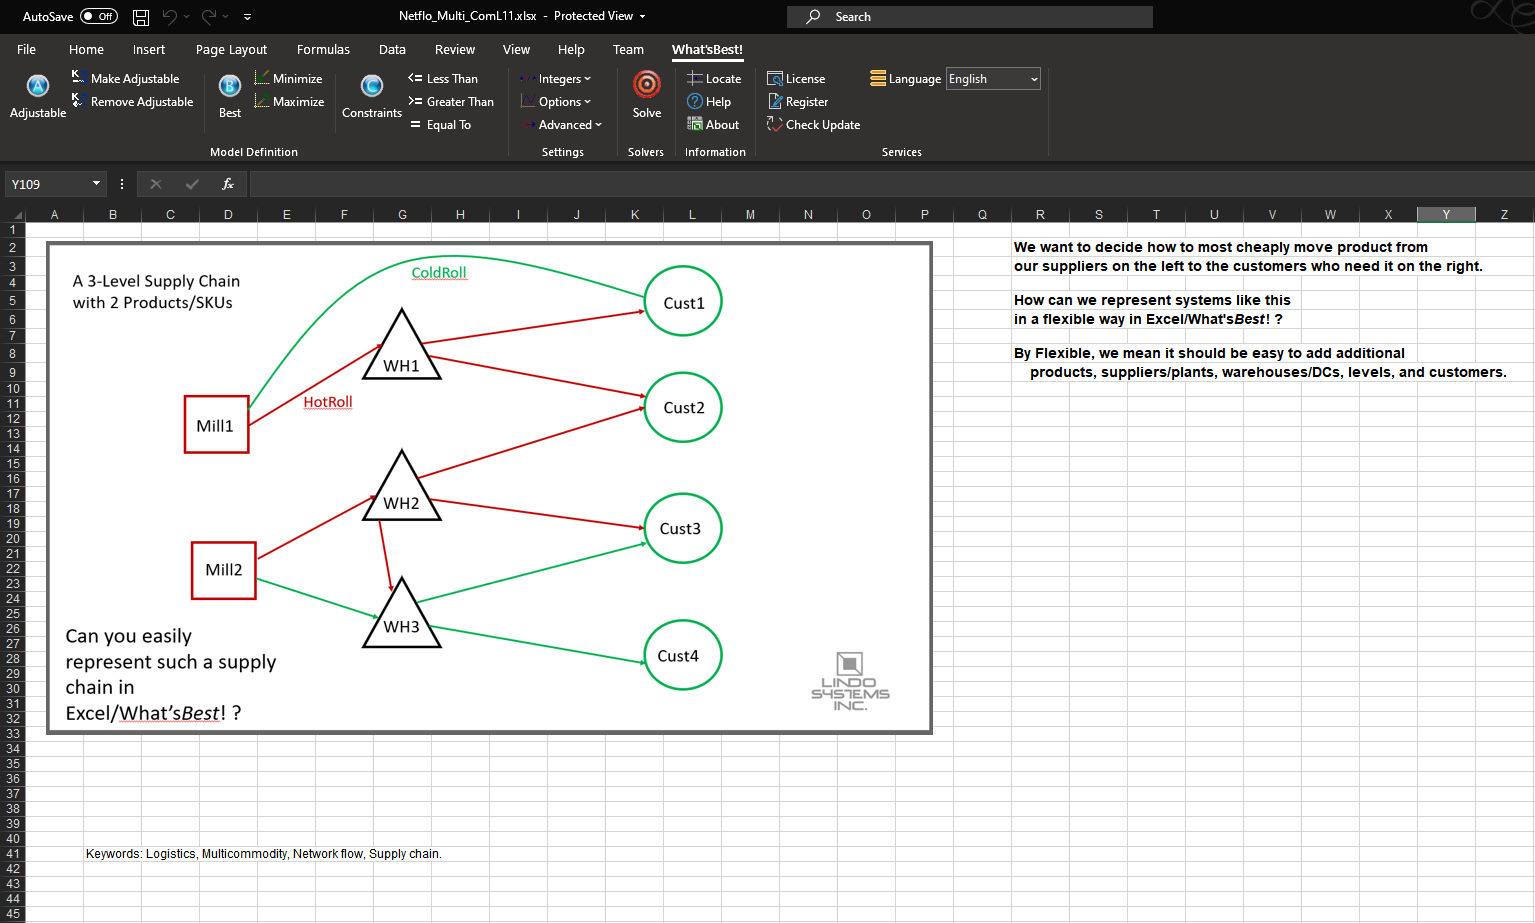Open the Constraints tool
The width and height of the screenshot is (1535, 923).
point(372,96)
